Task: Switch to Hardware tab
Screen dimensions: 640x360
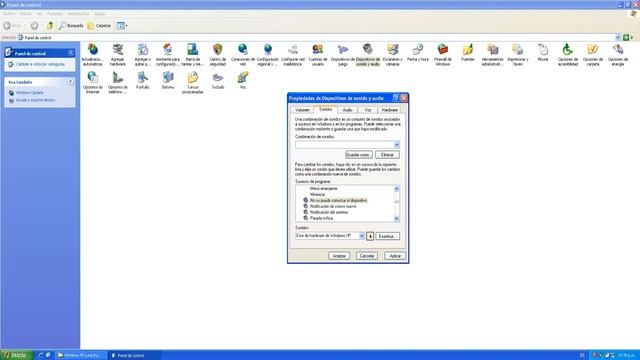Action: click(389, 110)
